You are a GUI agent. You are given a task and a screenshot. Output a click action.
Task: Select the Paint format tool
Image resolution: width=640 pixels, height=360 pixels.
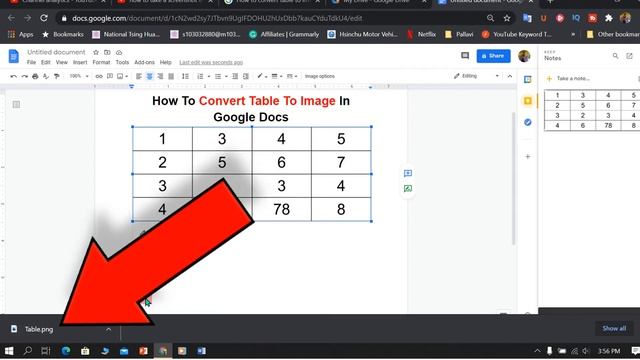(x=57, y=76)
